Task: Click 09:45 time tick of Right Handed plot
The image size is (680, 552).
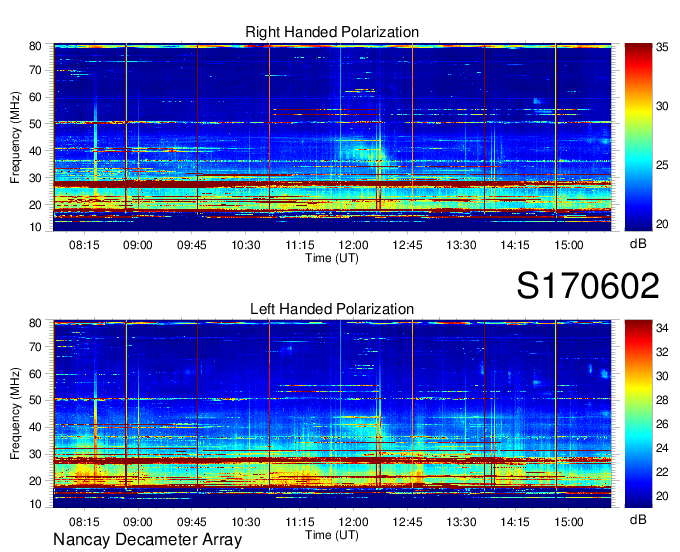Action: pyautogui.click(x=192, y=245)
